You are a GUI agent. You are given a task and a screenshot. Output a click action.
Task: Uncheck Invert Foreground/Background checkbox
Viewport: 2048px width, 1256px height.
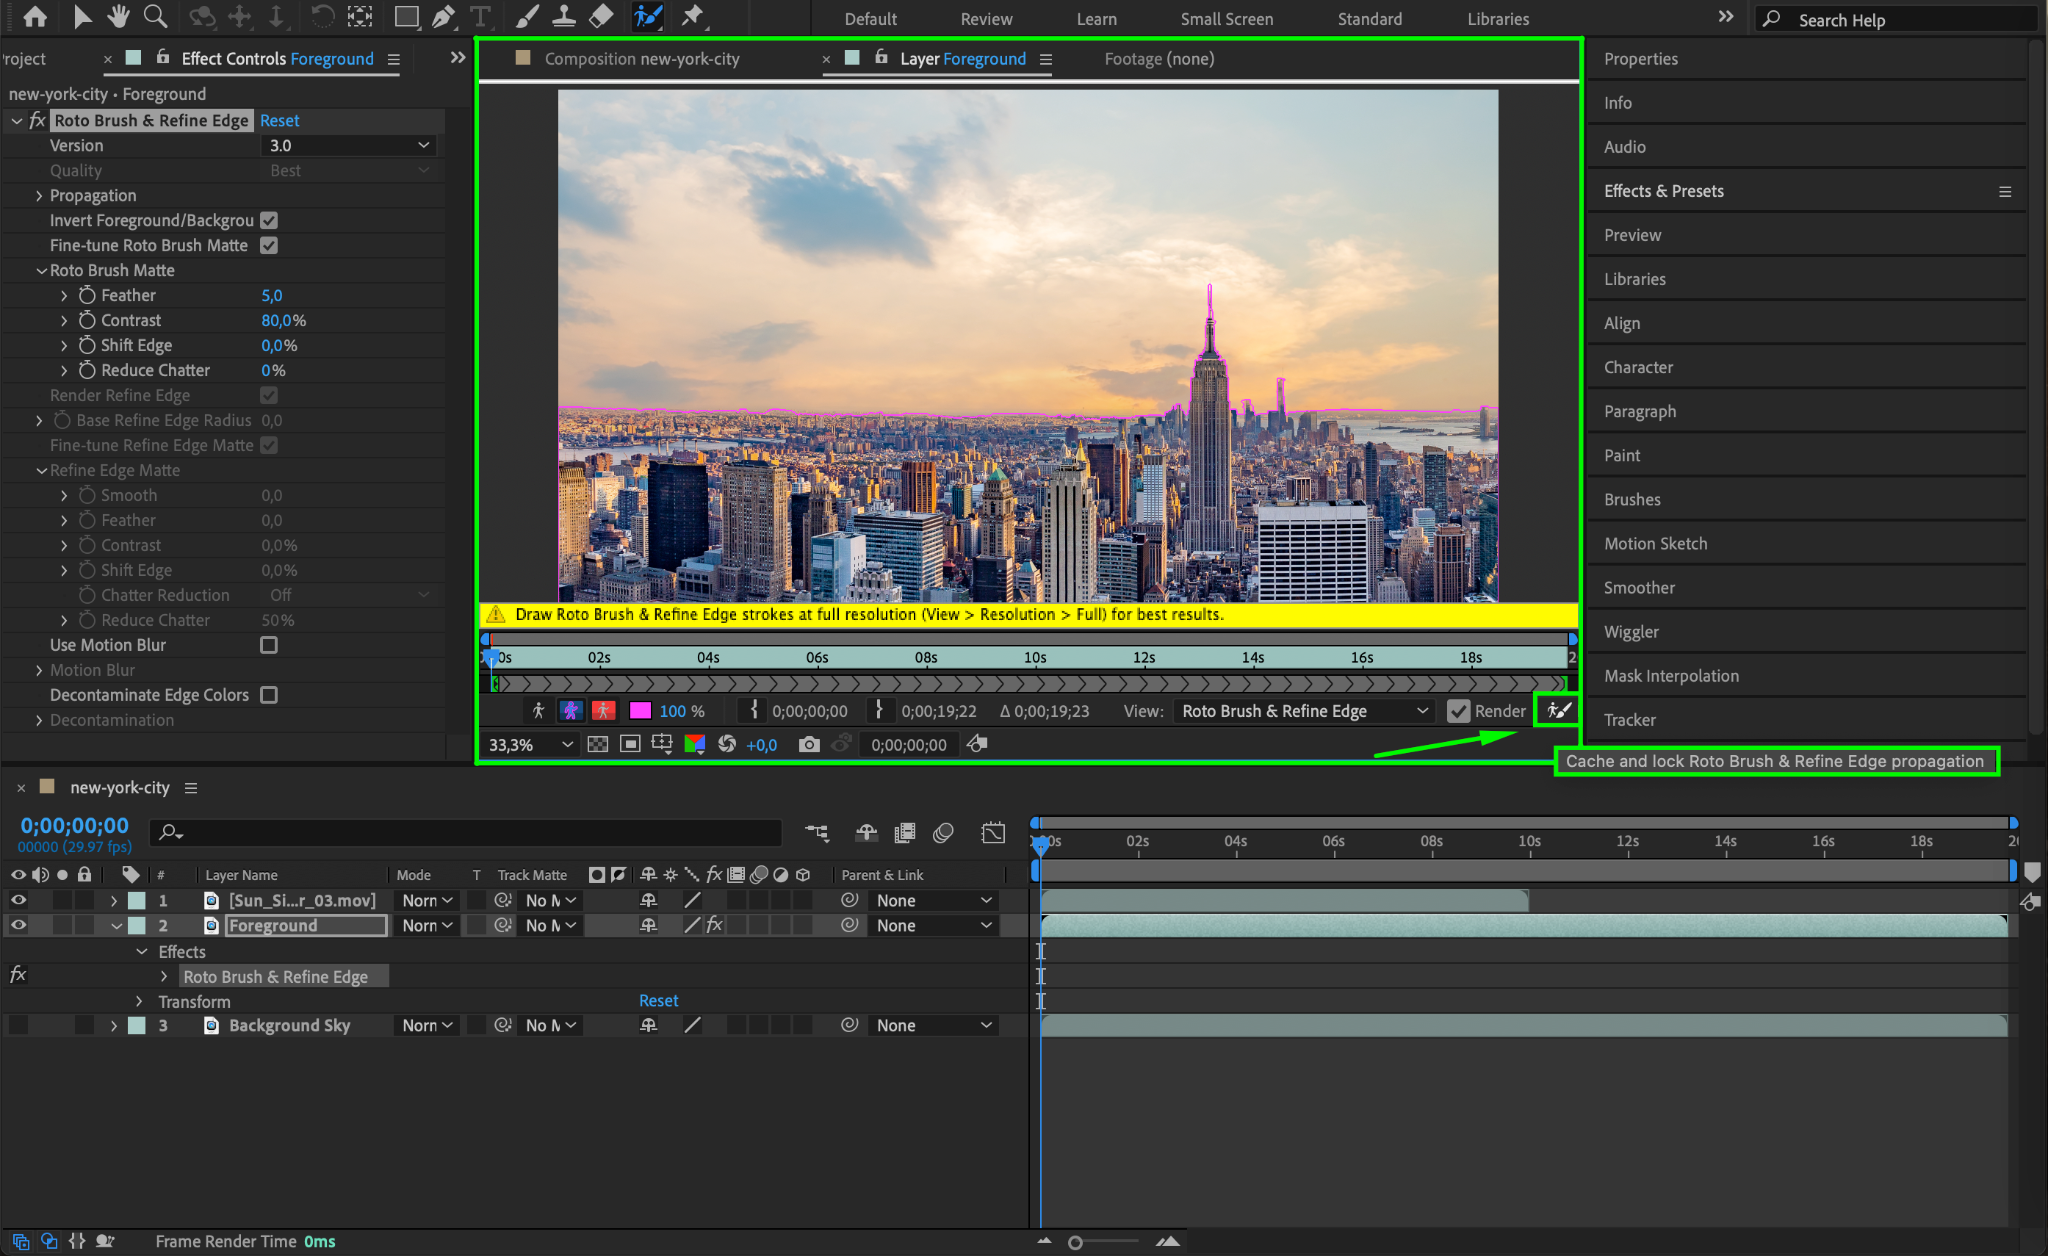click(x=269, y=220)
